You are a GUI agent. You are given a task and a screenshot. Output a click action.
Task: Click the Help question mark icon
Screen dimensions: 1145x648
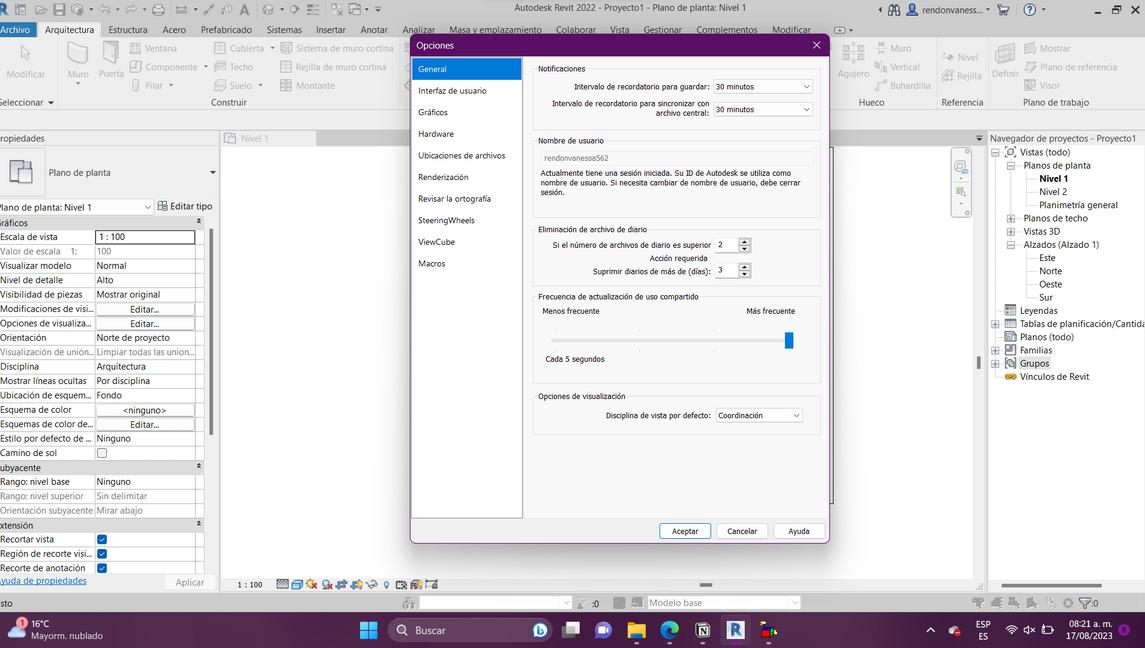coord(1030,9)
